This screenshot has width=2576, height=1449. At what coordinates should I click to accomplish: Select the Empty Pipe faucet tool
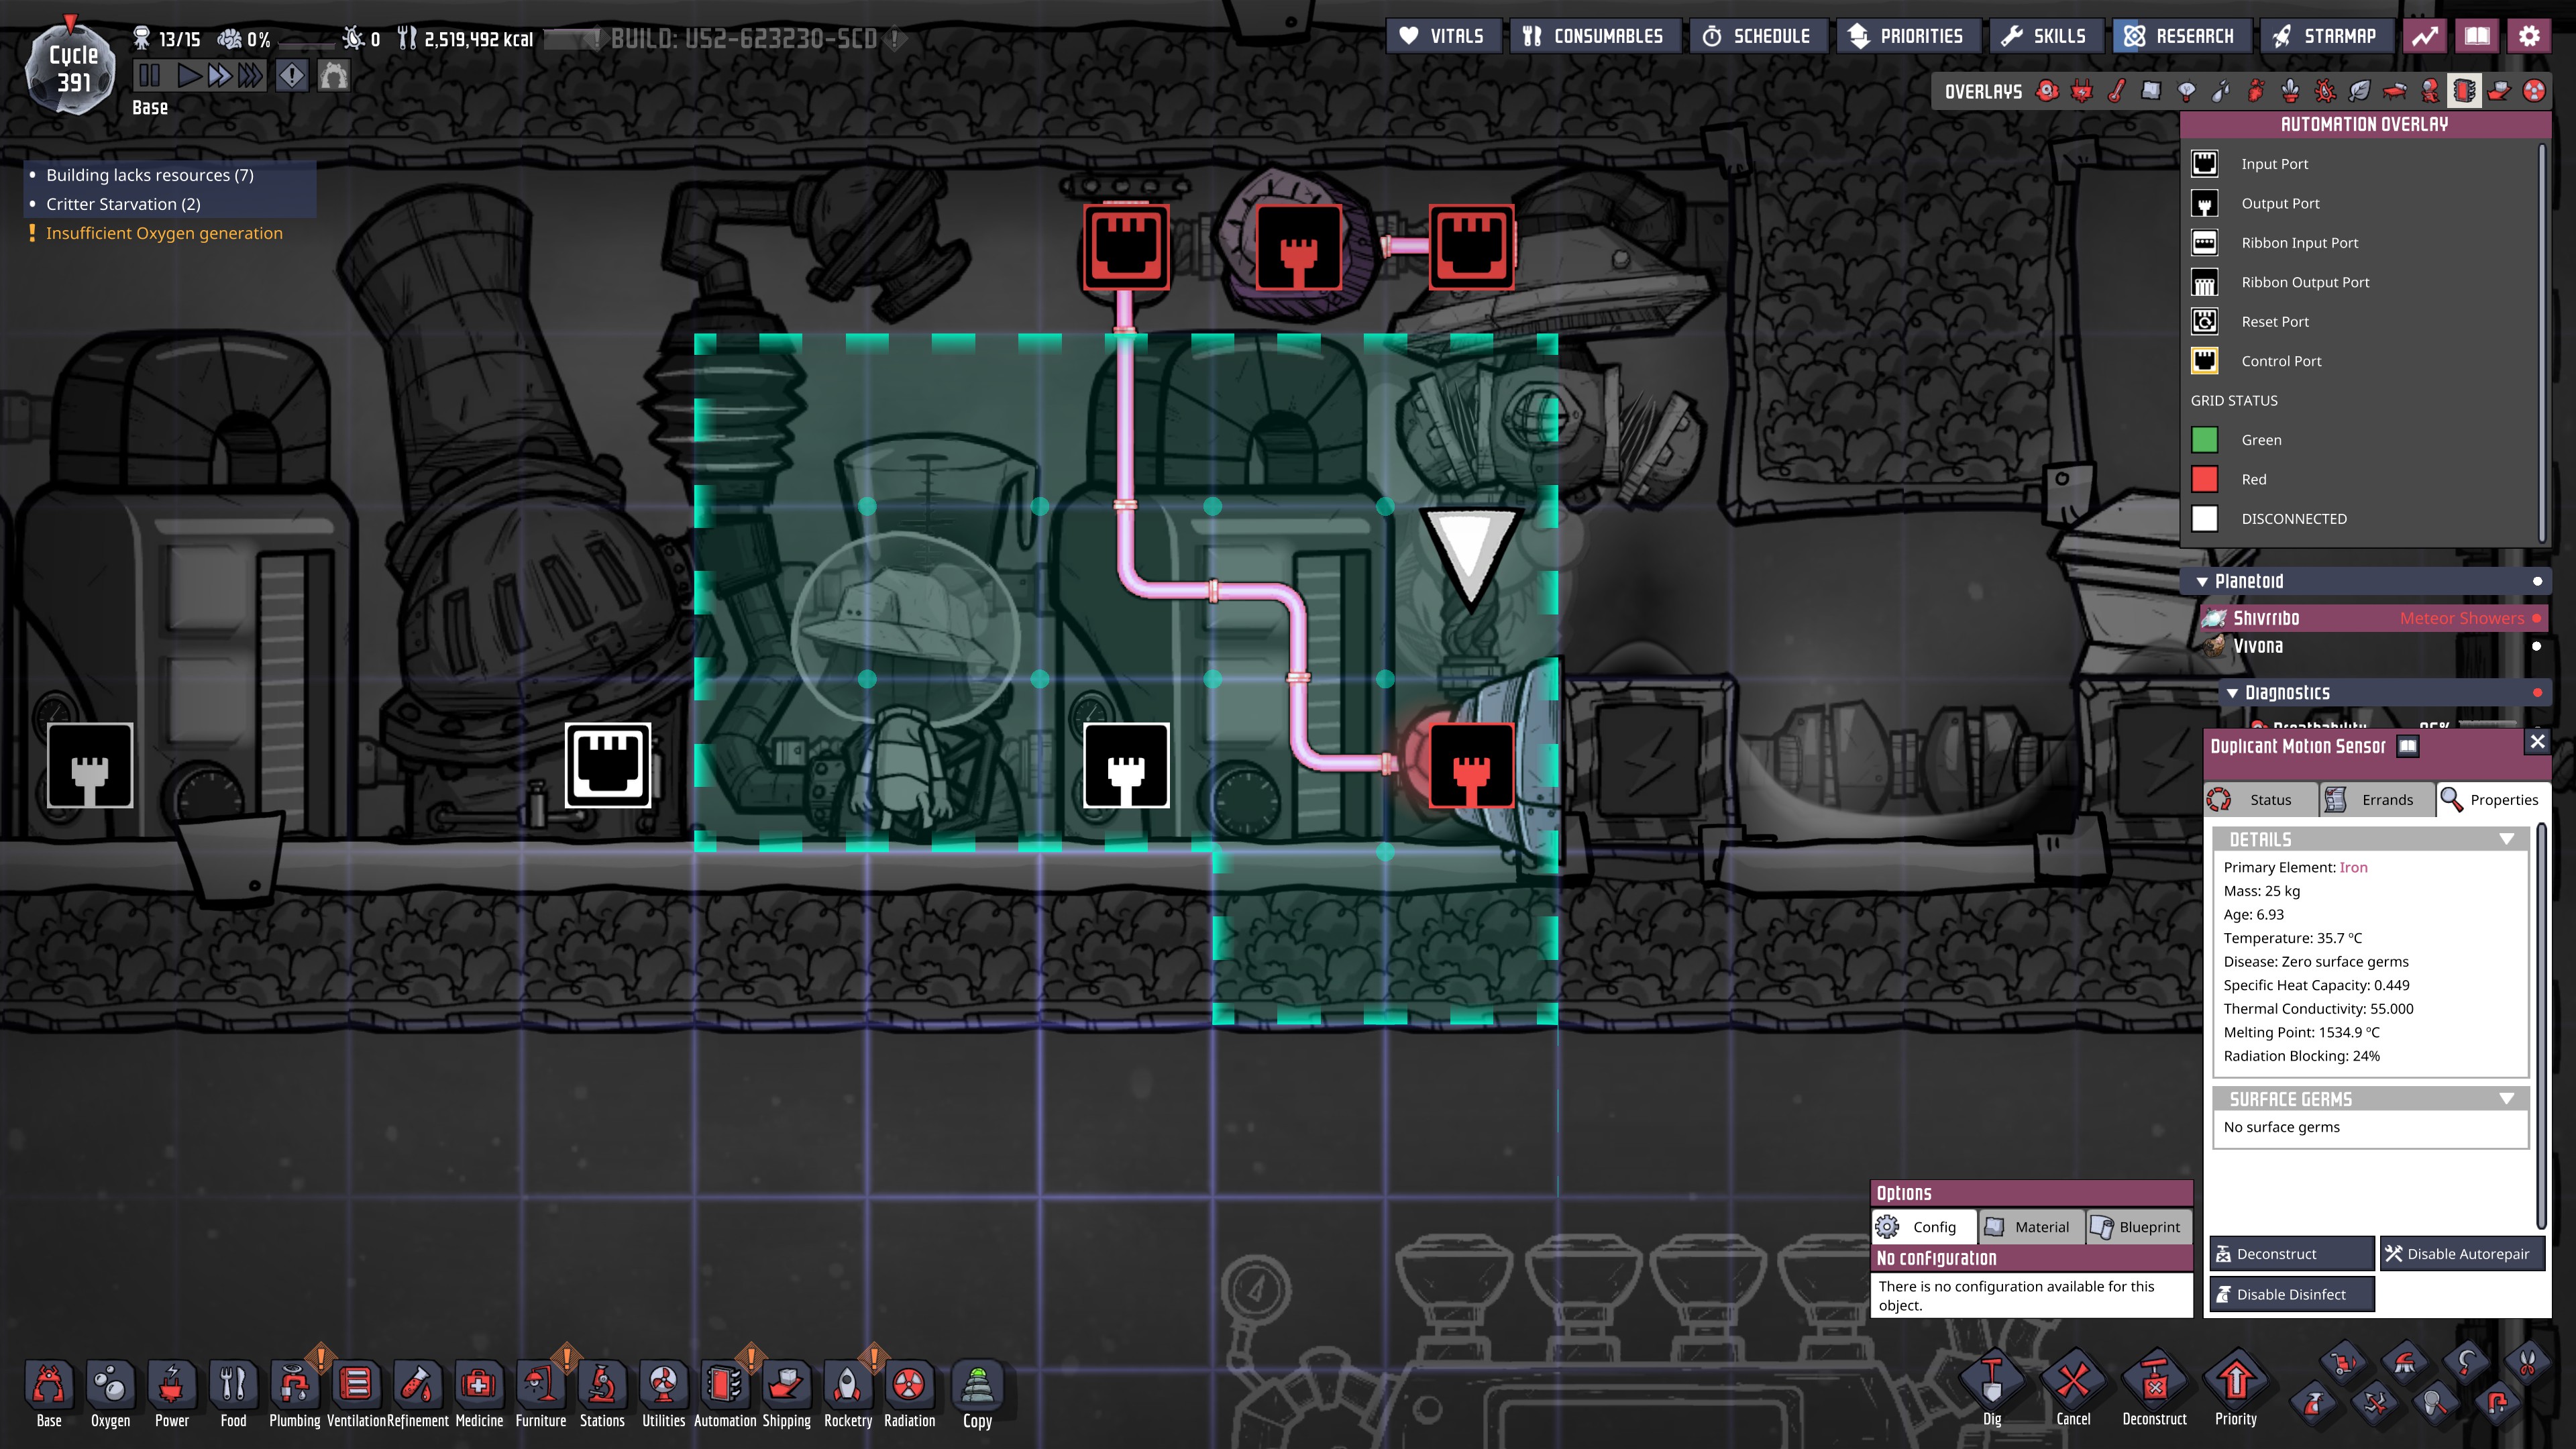(2497, 1403)
